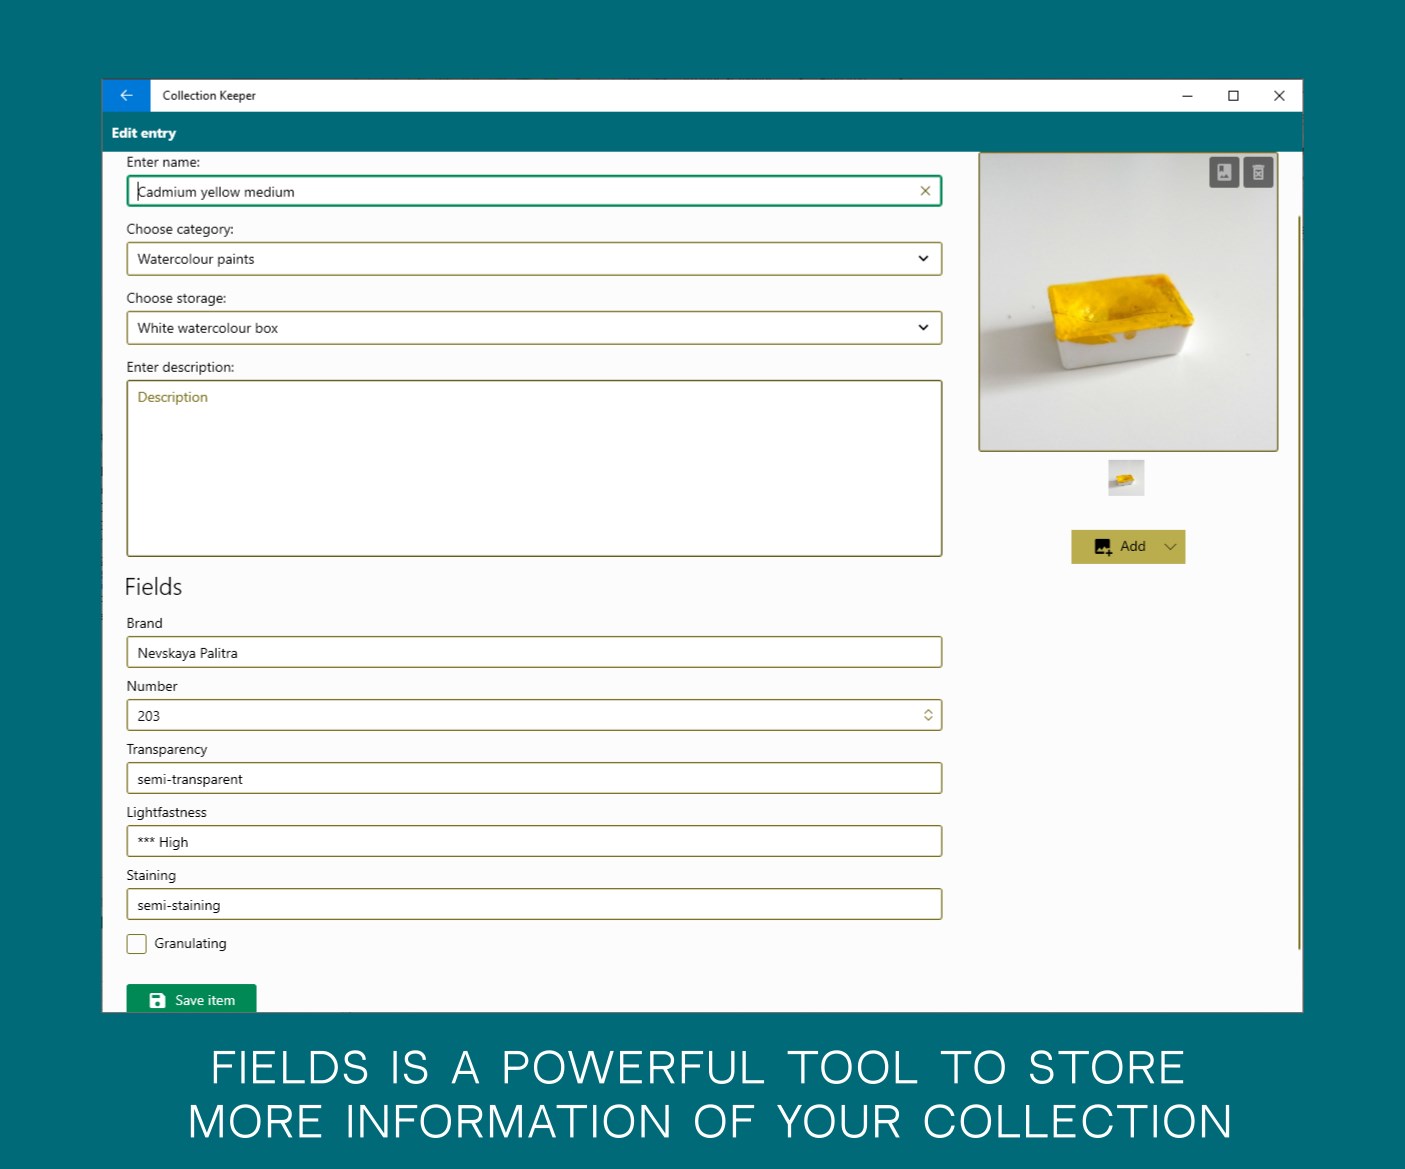The image size is (1405, 1169).
Task: Close the Collection Keeper window
Action: (x=1279, y=96)
